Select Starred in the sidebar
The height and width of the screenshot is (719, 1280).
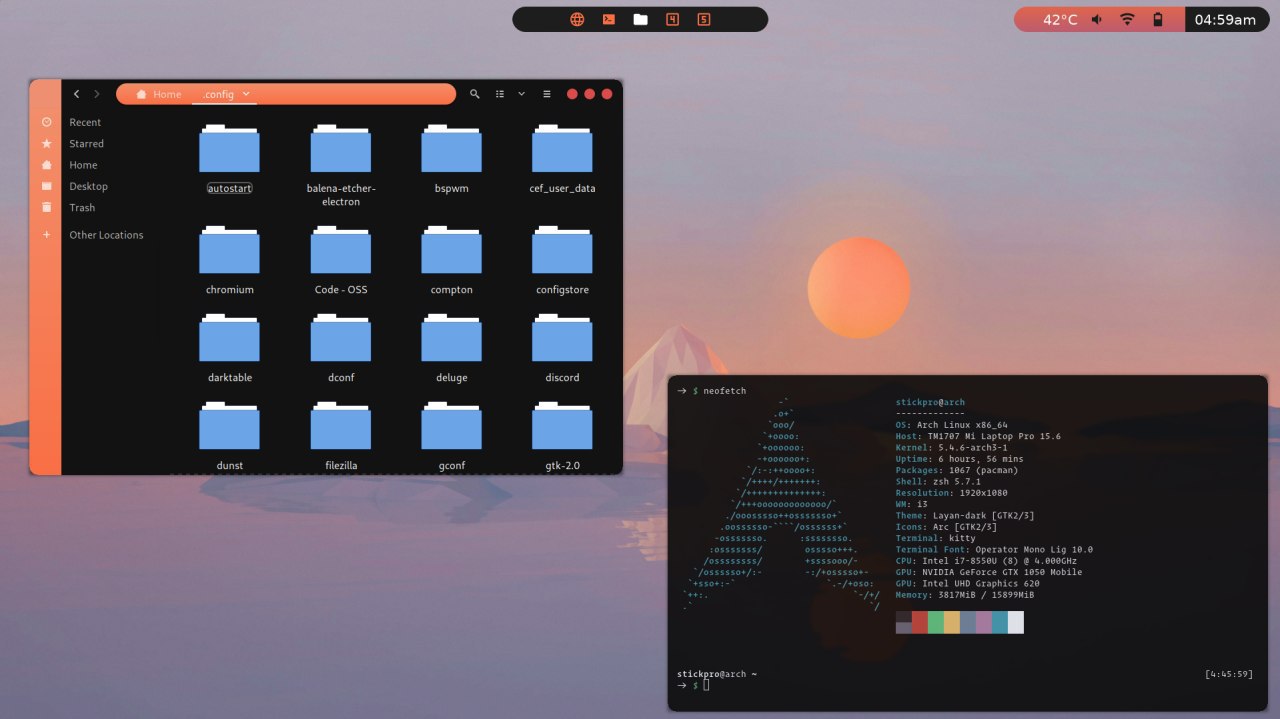pyautogui.click(x=86, y=144)
